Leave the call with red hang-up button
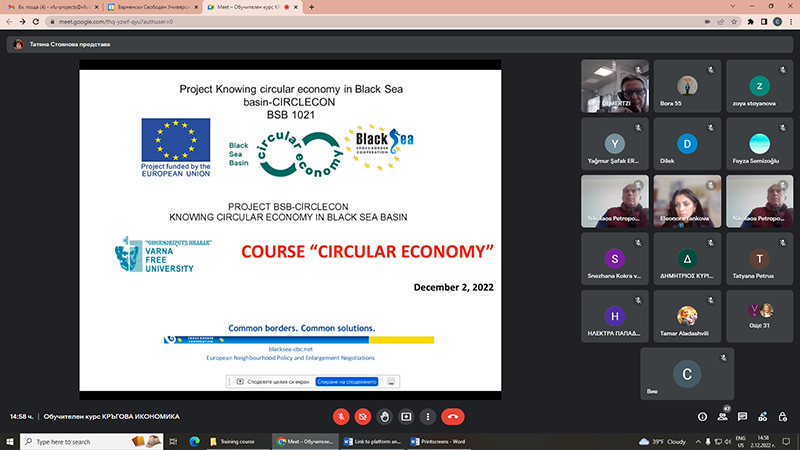This screenshot has height=450, width=800. (x=453, y=417)
